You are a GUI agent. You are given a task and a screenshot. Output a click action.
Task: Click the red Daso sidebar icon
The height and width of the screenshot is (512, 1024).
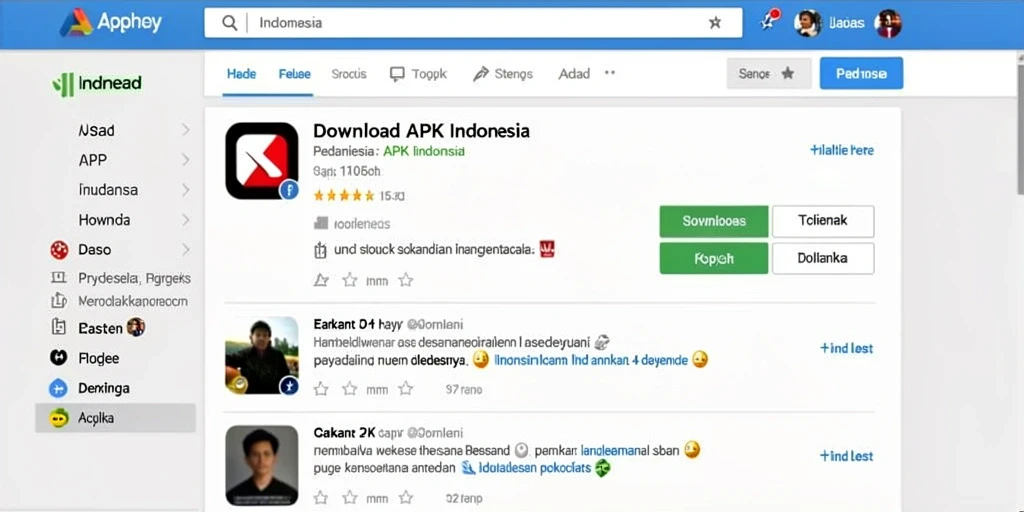coord(59,249)
